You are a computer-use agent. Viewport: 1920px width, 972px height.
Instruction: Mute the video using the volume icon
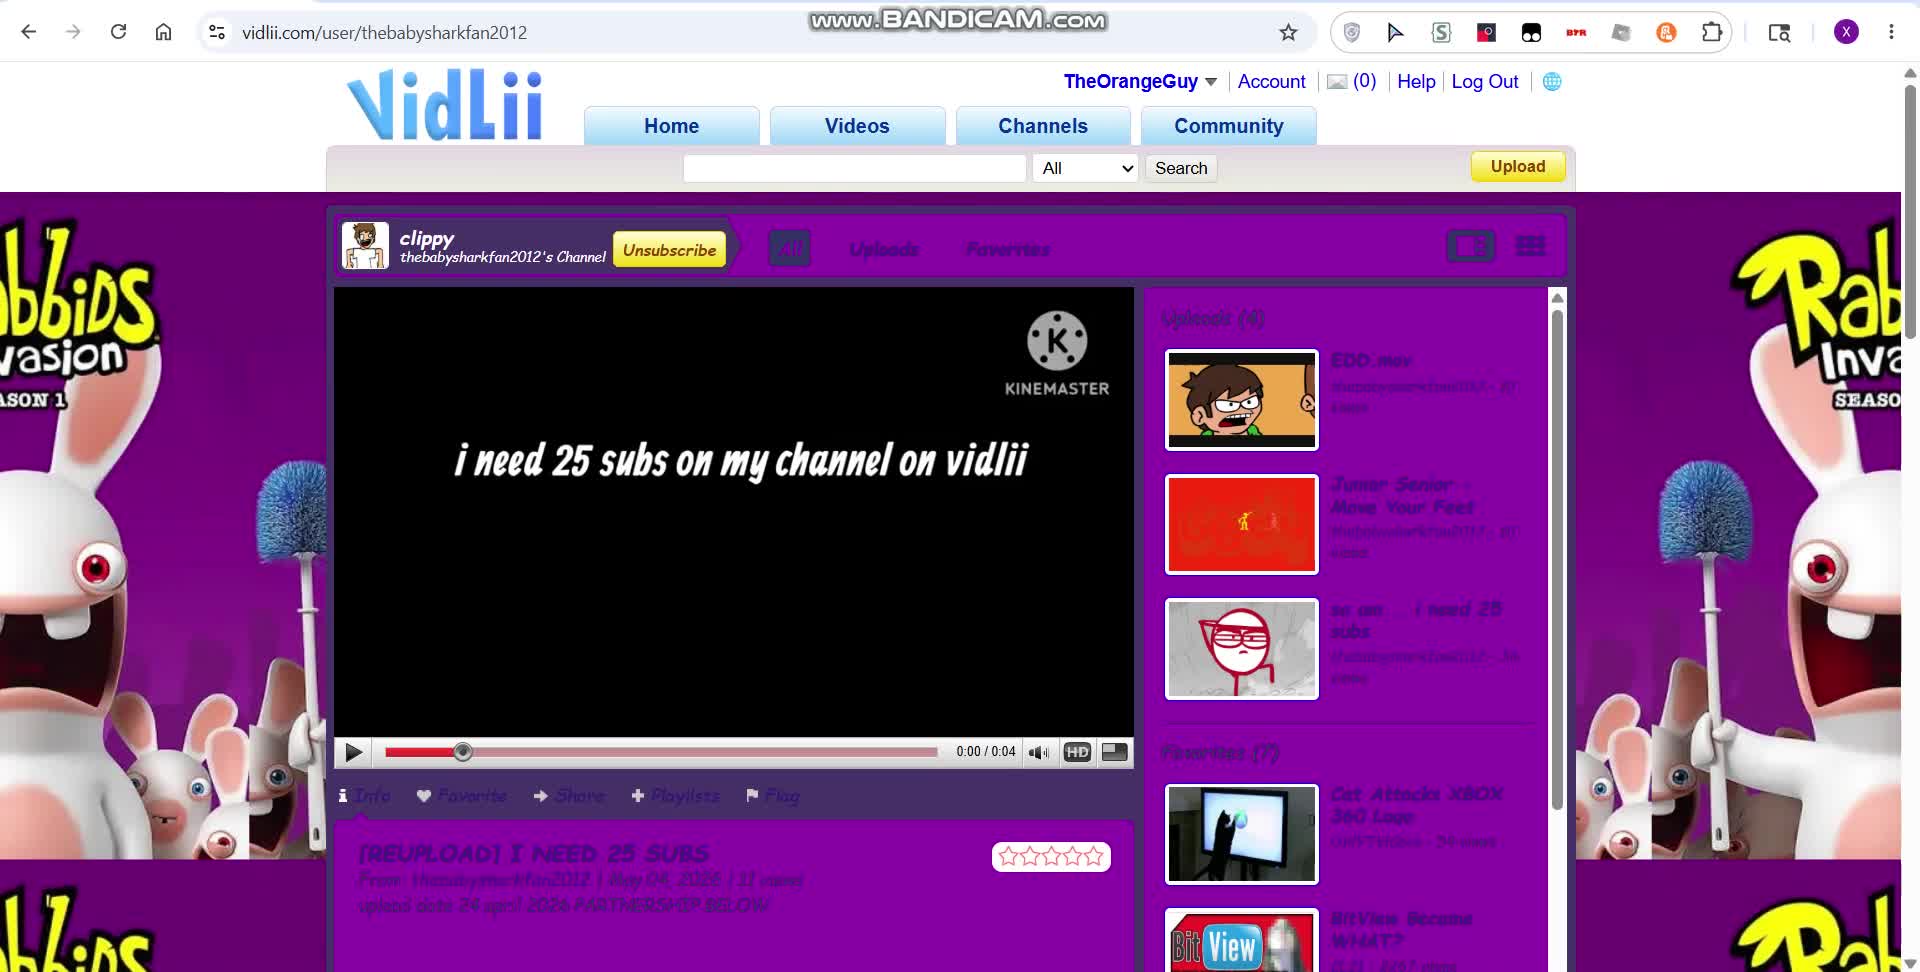[x=1039, y=752]
